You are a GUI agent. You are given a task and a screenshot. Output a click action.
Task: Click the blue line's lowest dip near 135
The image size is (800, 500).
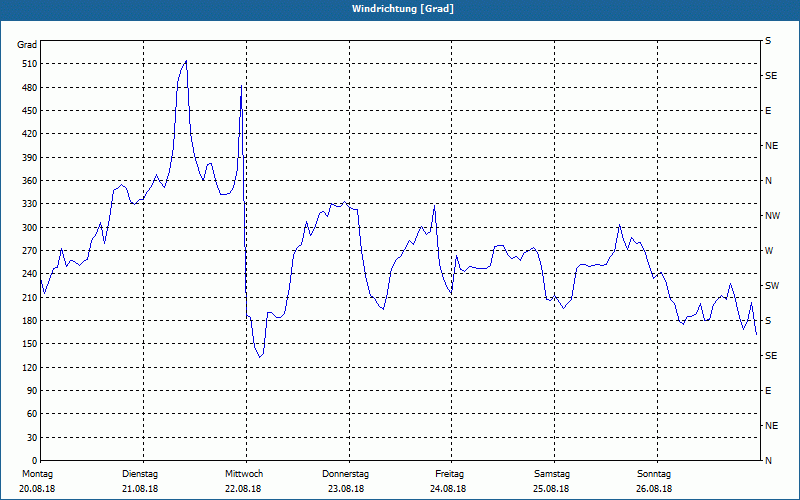tap(260, 357)
